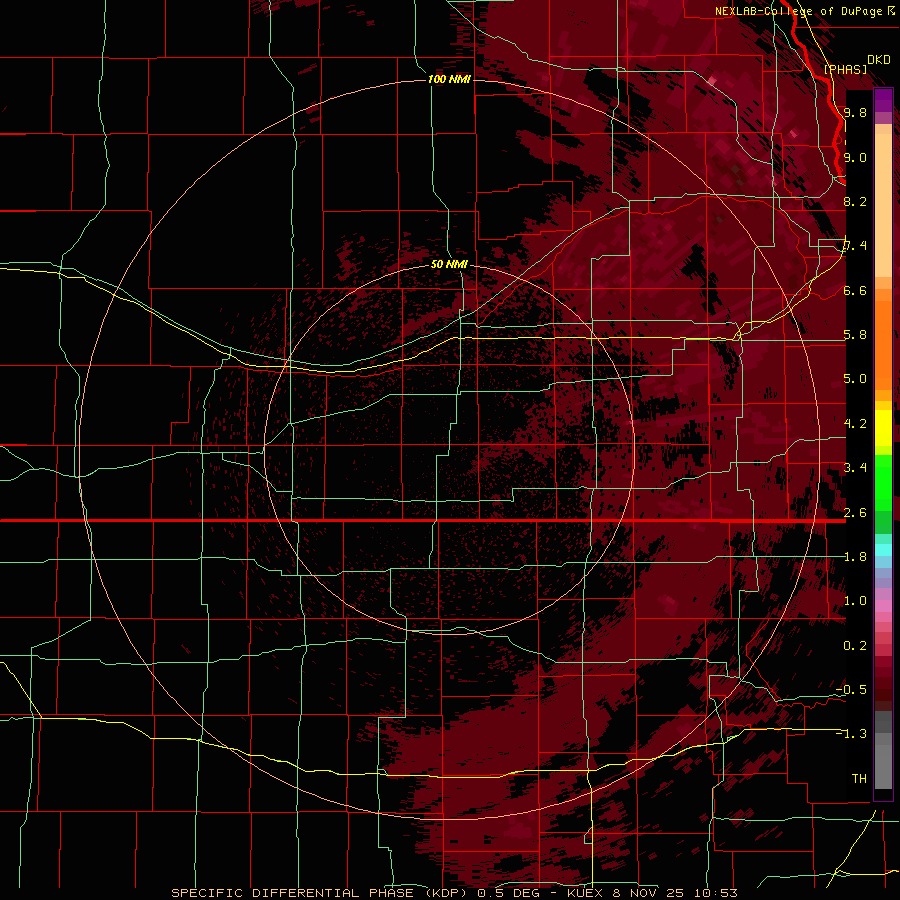Click the cyan swatch on the color bar
Screen dimensions: 900x900
point(883,550)
